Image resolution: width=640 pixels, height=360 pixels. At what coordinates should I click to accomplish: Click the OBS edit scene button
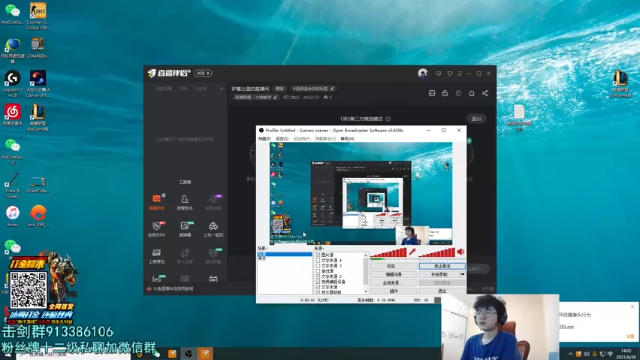coord(393,274)
